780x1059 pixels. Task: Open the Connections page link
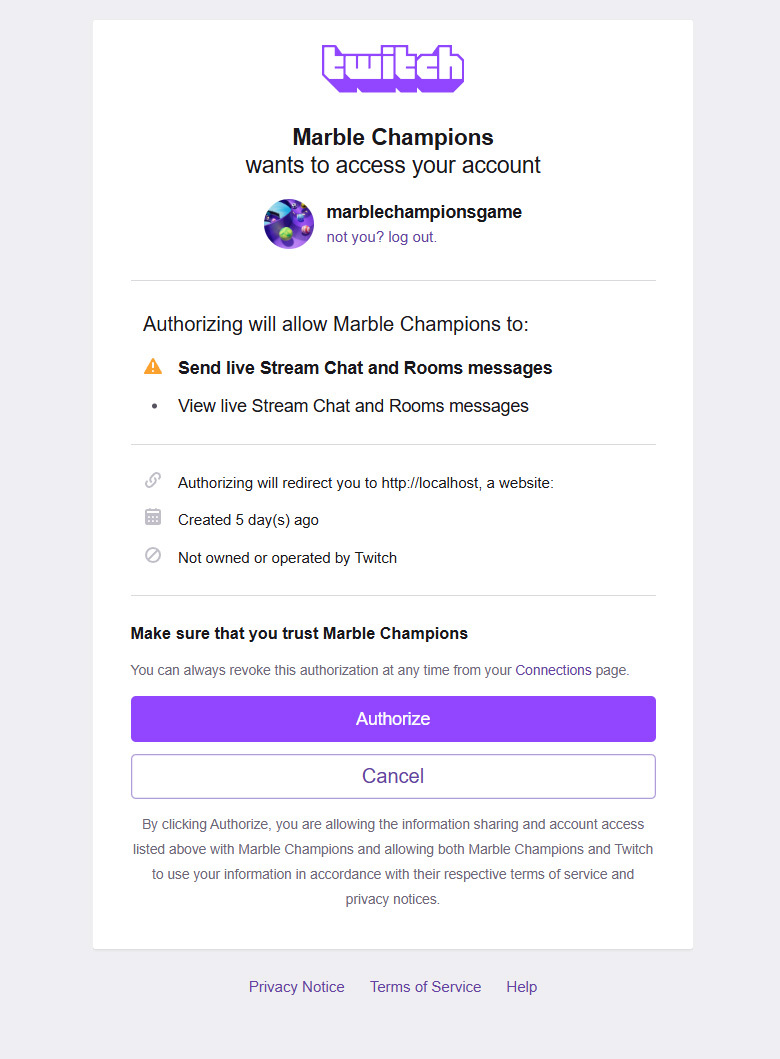tap(553, 670)
